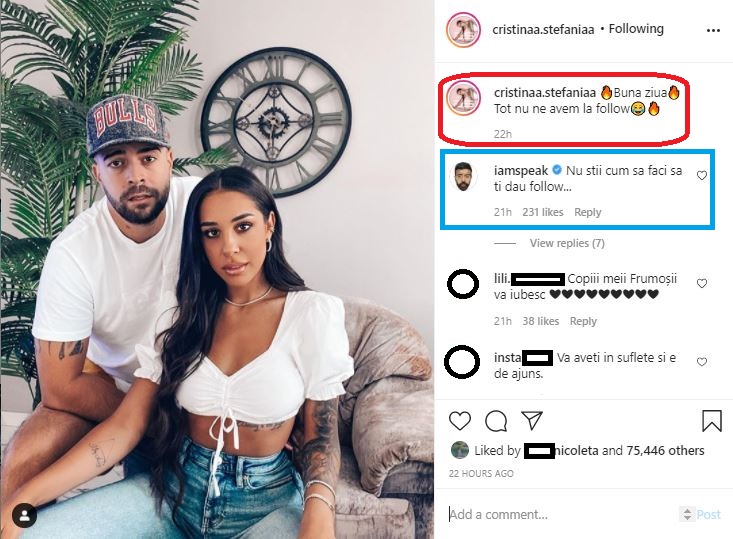Open the comment speech bubble icon
The image size is (733, 539).
496,421
